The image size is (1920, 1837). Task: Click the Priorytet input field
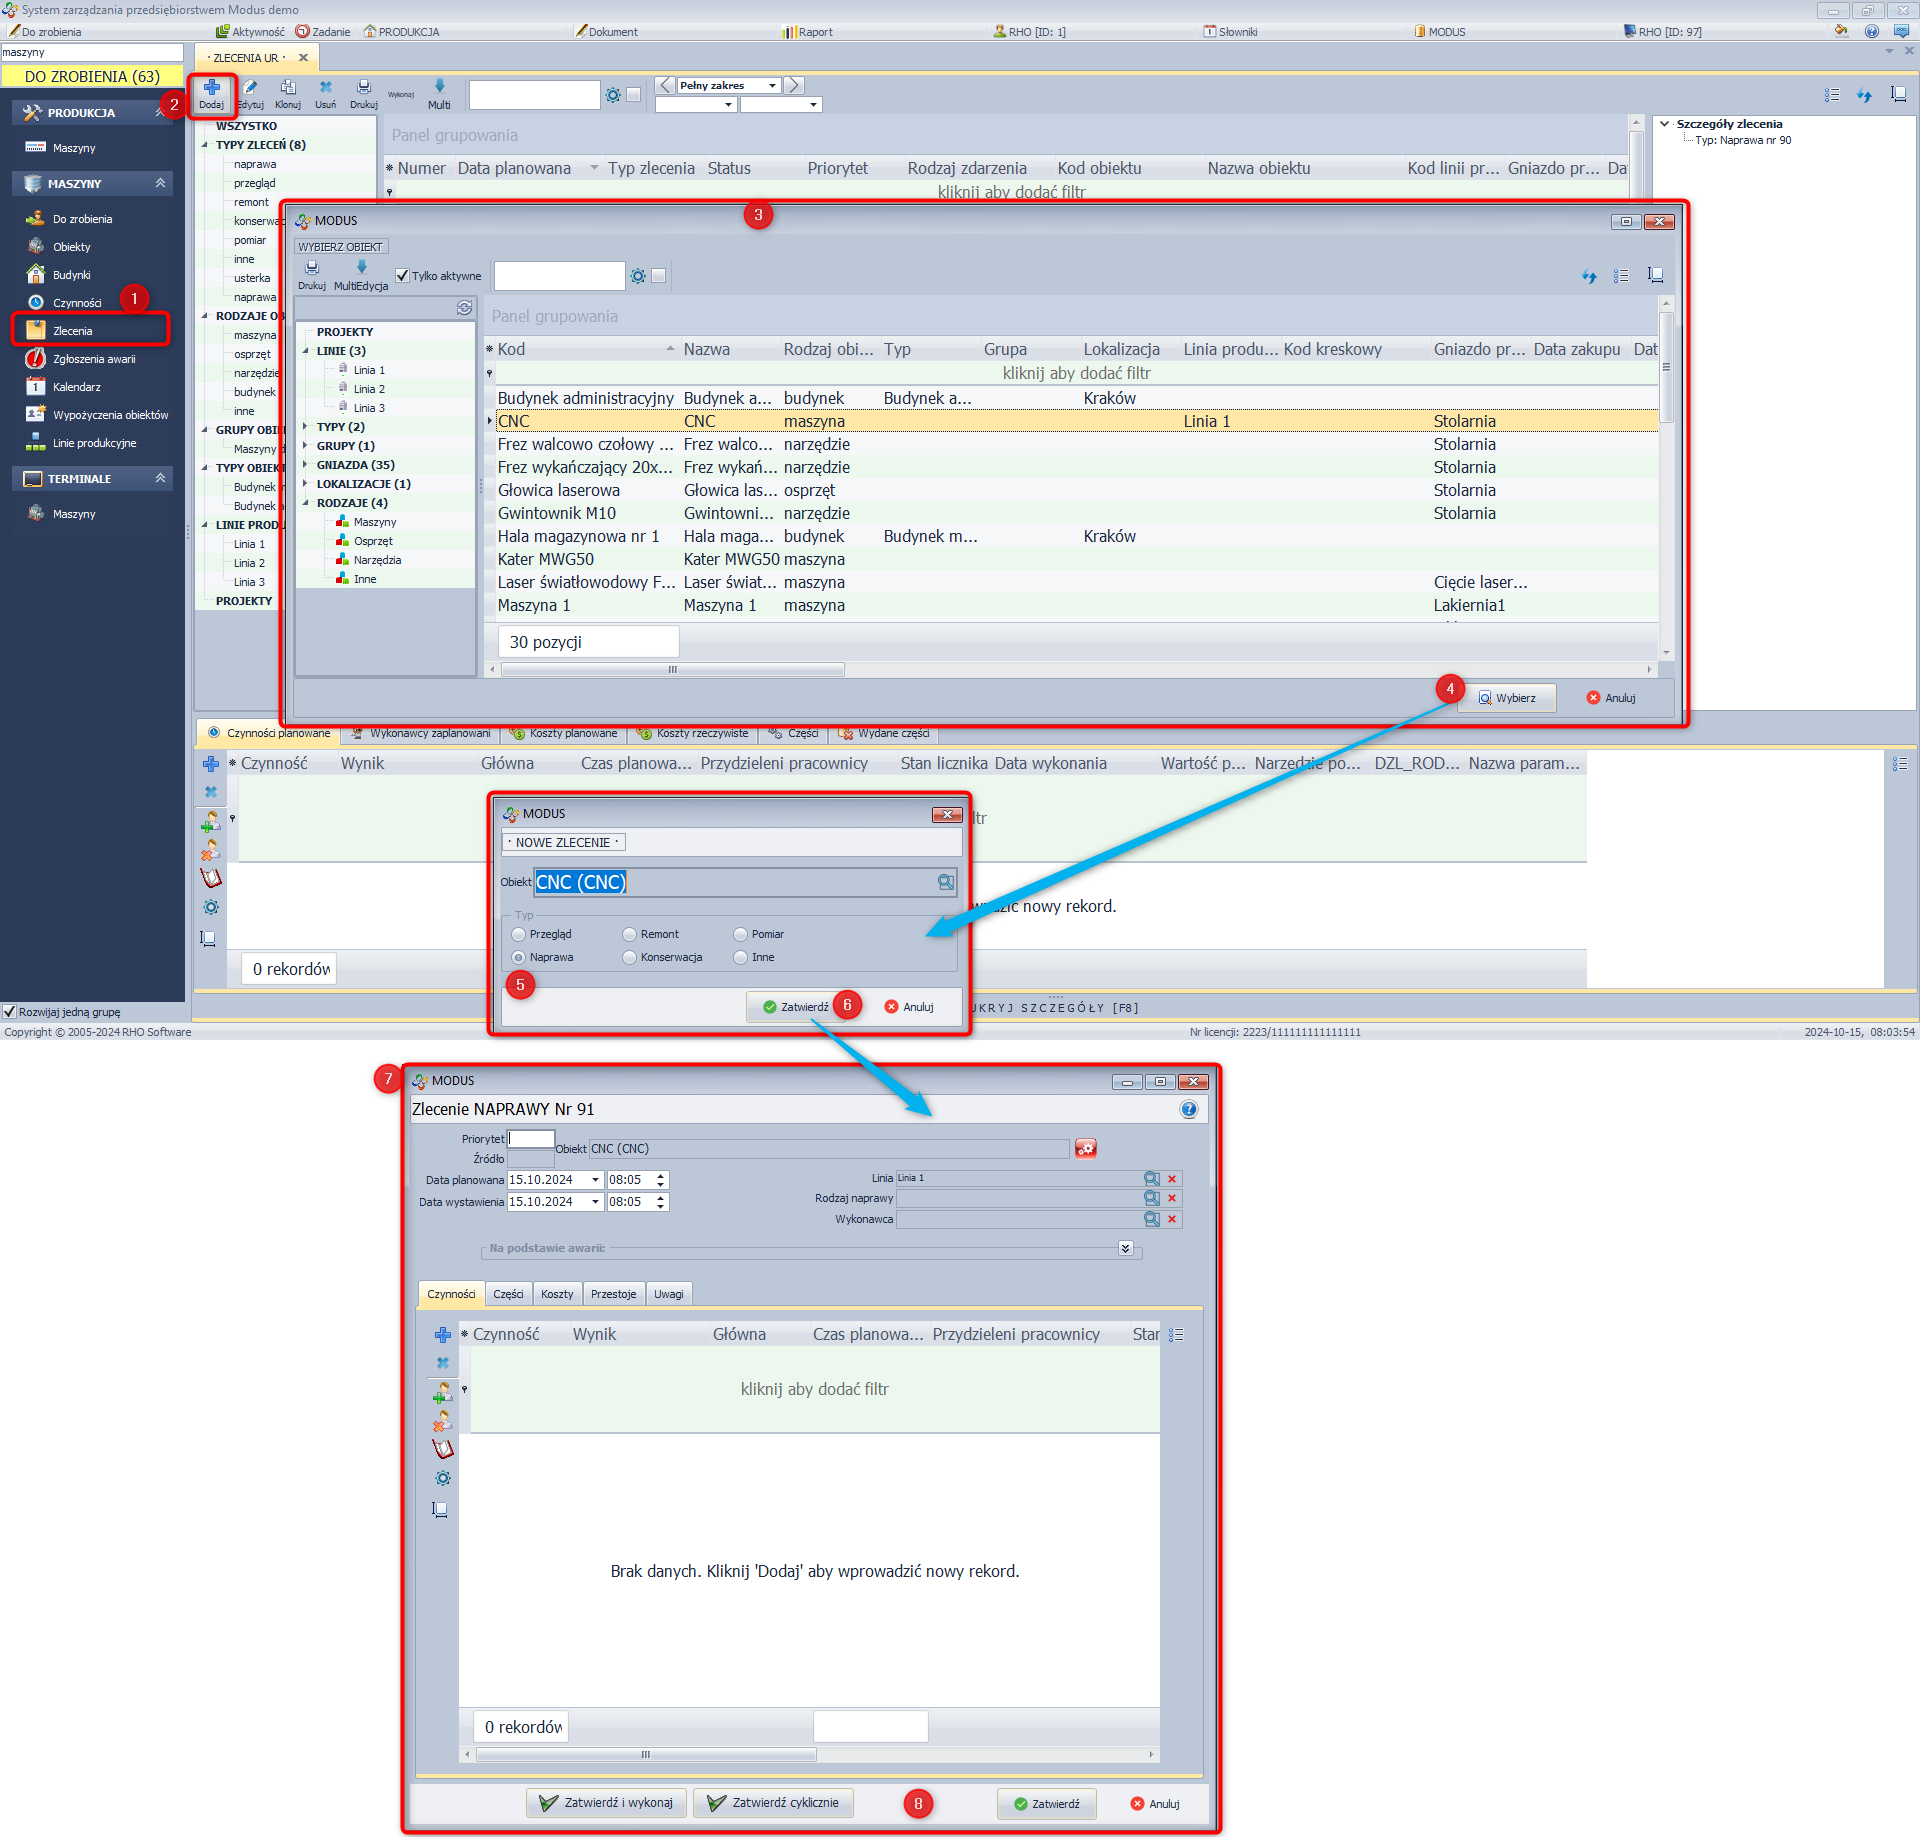[x=531, y=1138]
